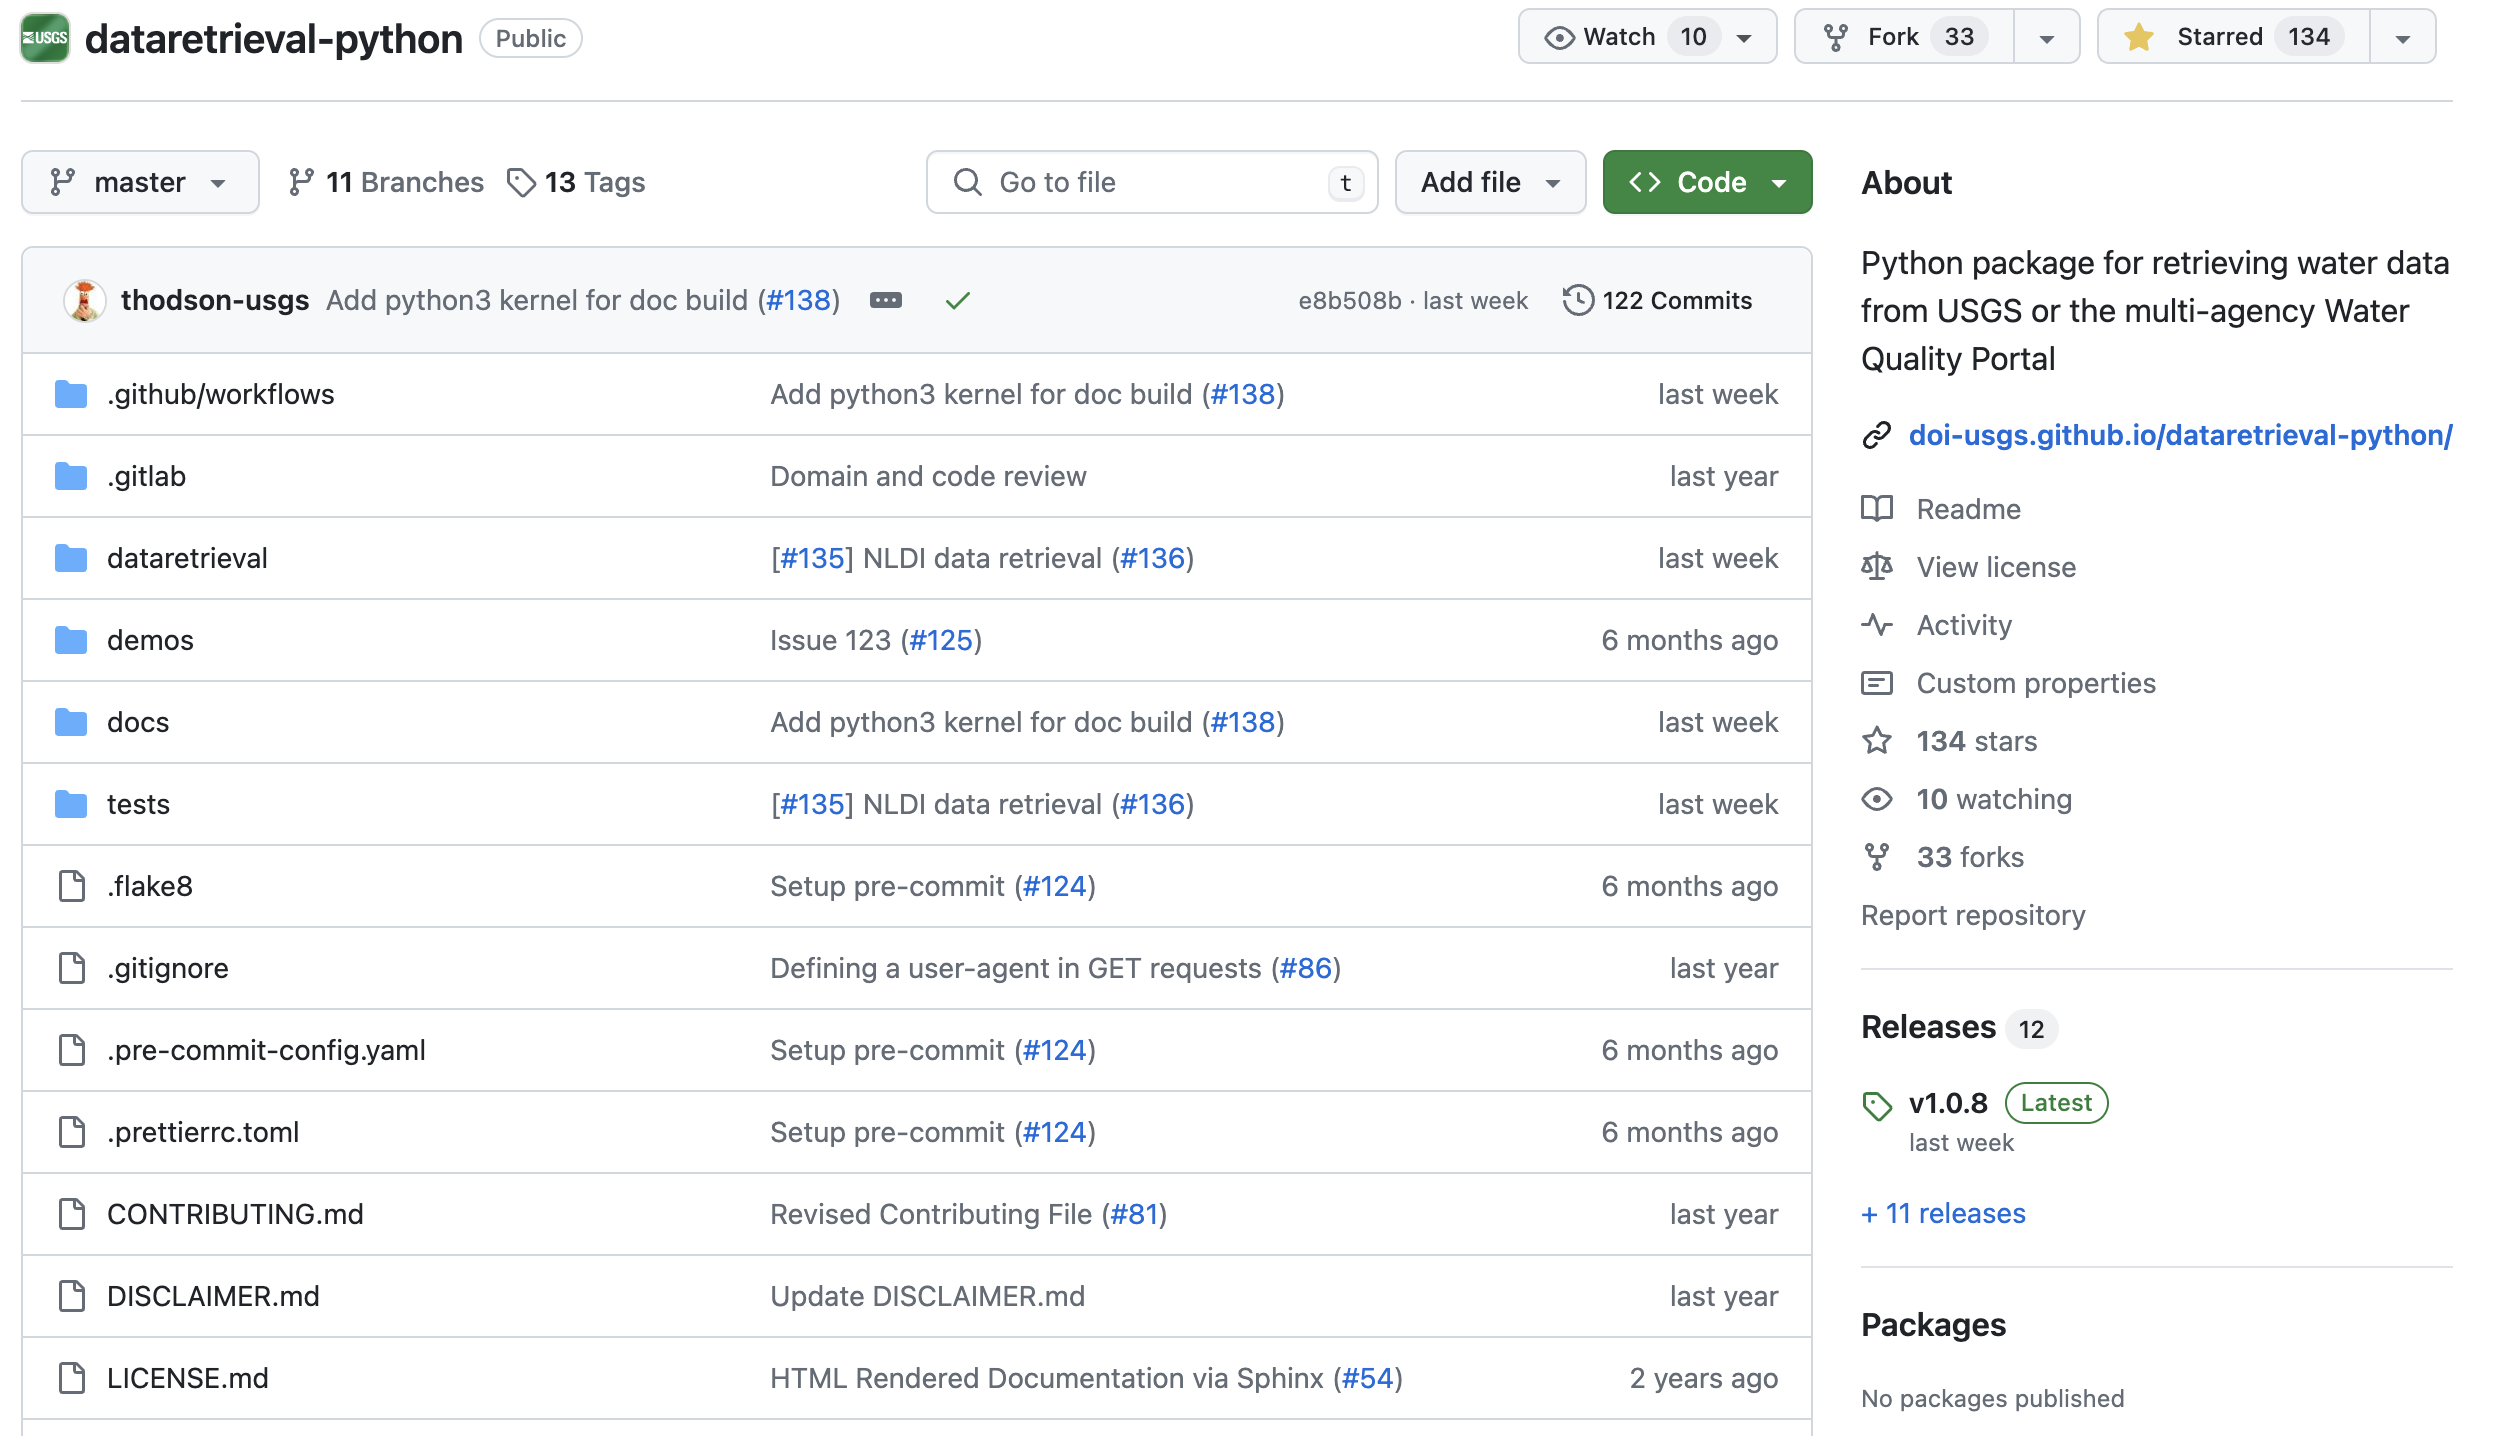The height and width of the screenshot is (1436, 2520).
Task: Open the View license link
Action: [1996, 567]
